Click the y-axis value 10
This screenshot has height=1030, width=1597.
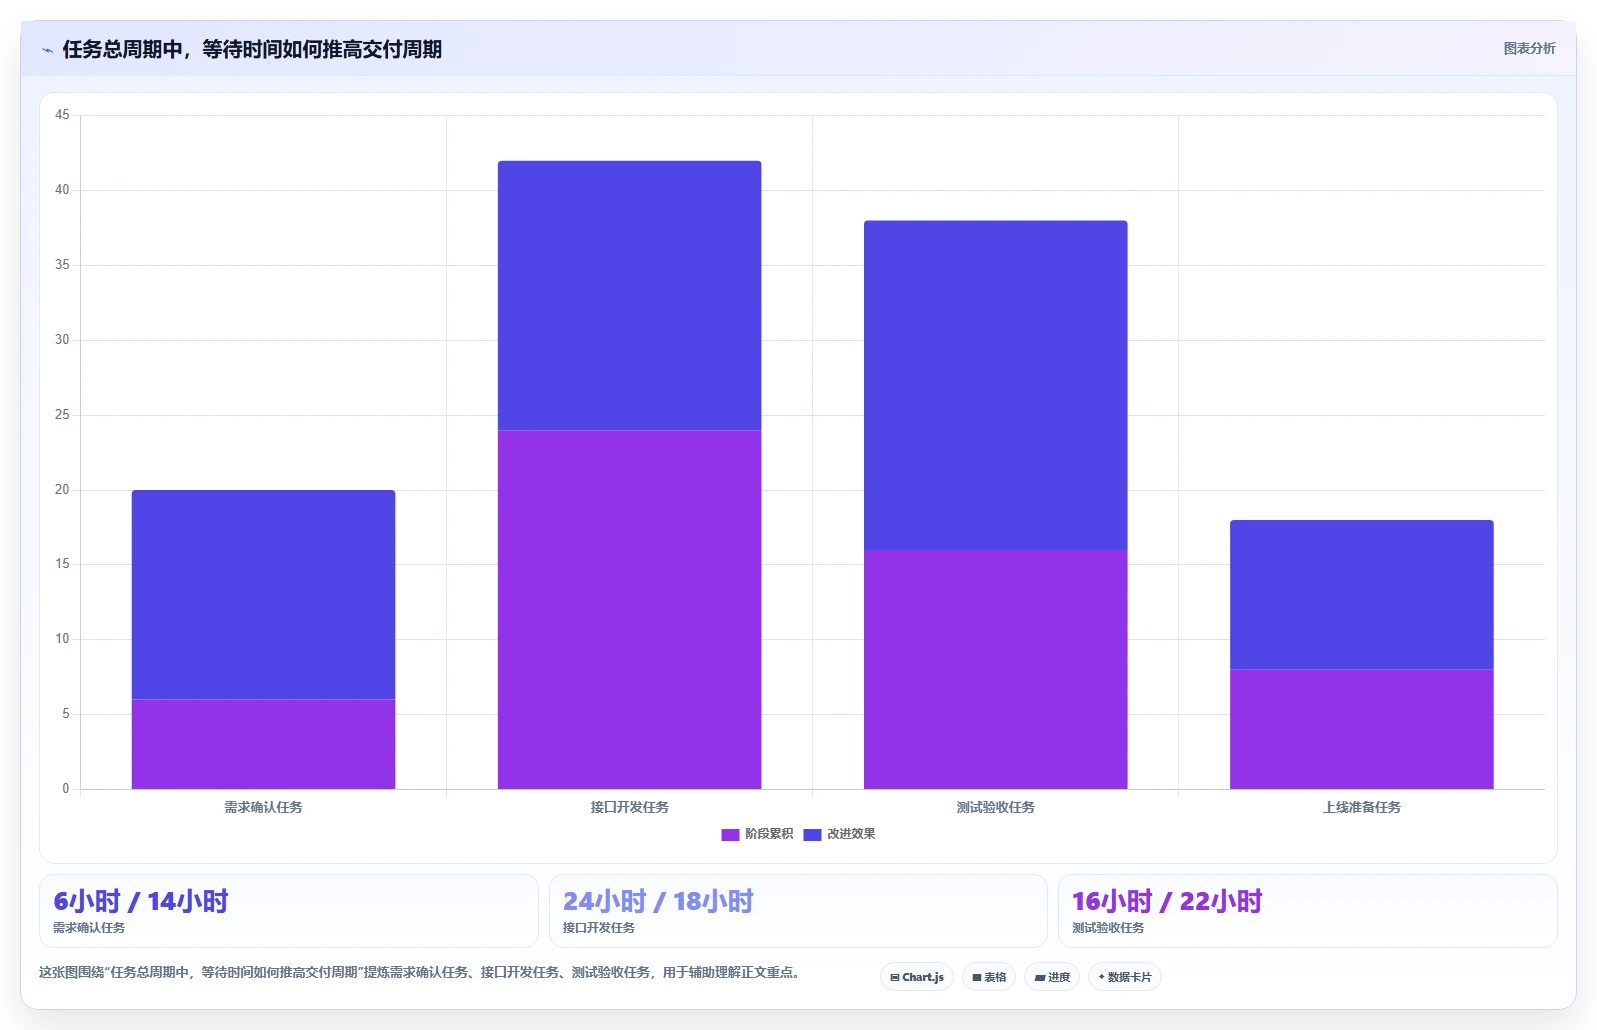pyautogui.click(x=62, y=639)
